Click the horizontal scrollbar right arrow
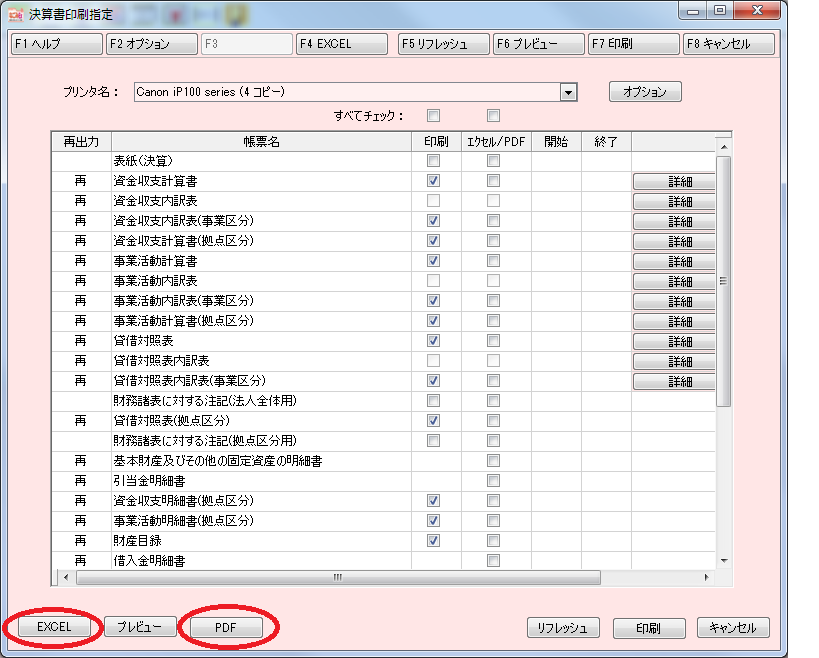Screen dimensions: 819x658 tap(707, 577)
